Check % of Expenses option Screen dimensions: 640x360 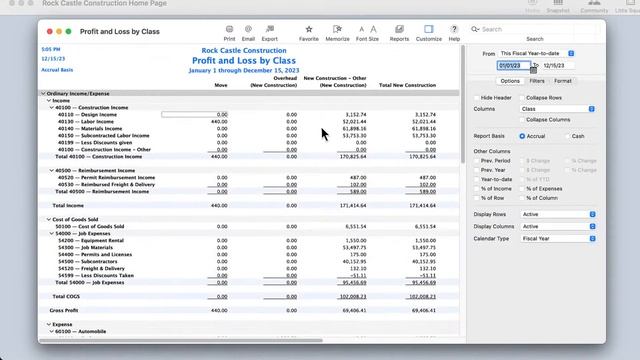click(522, 189)
